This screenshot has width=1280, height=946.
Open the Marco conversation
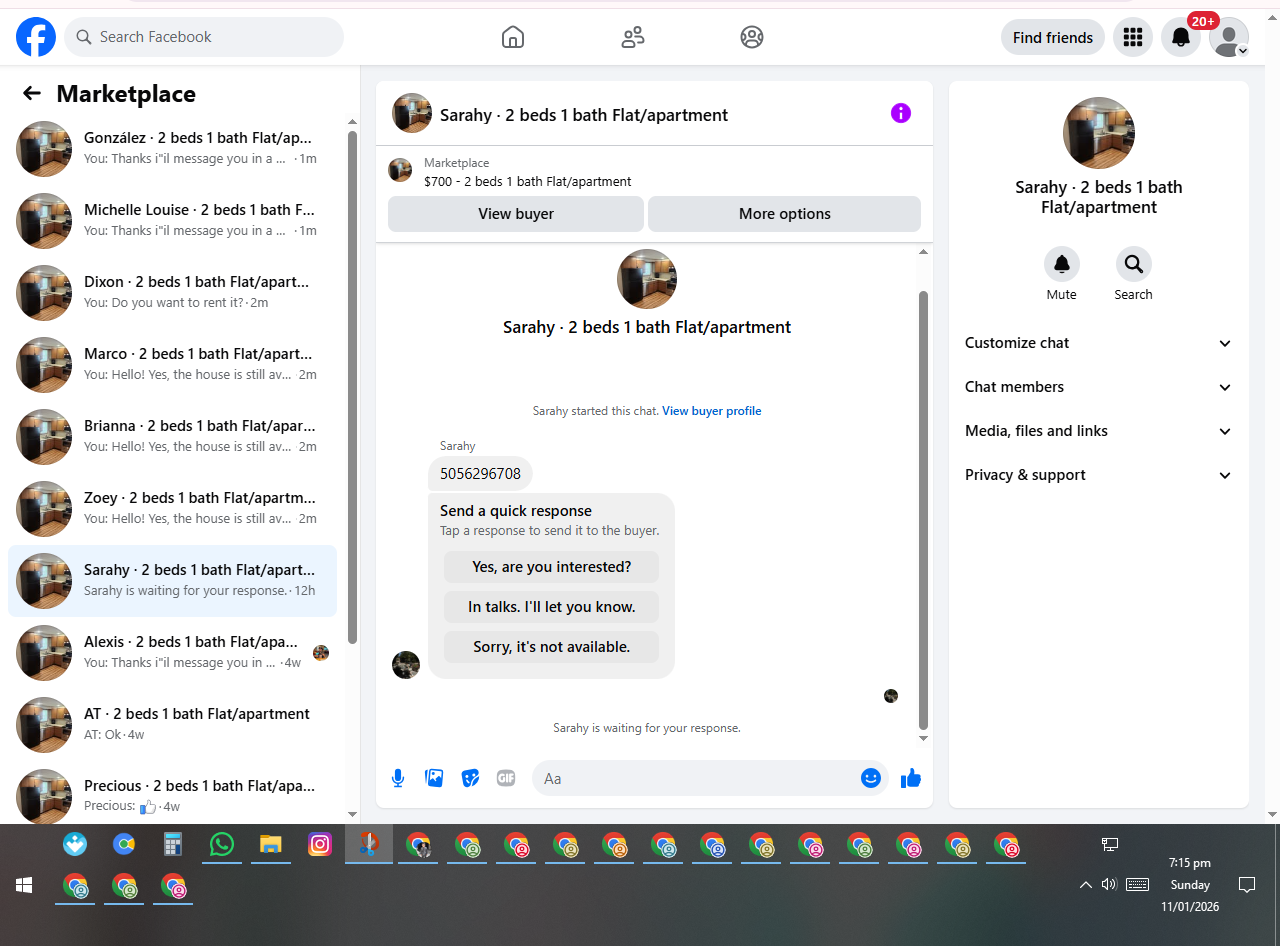pyautogui.click(x=172, y=365)
